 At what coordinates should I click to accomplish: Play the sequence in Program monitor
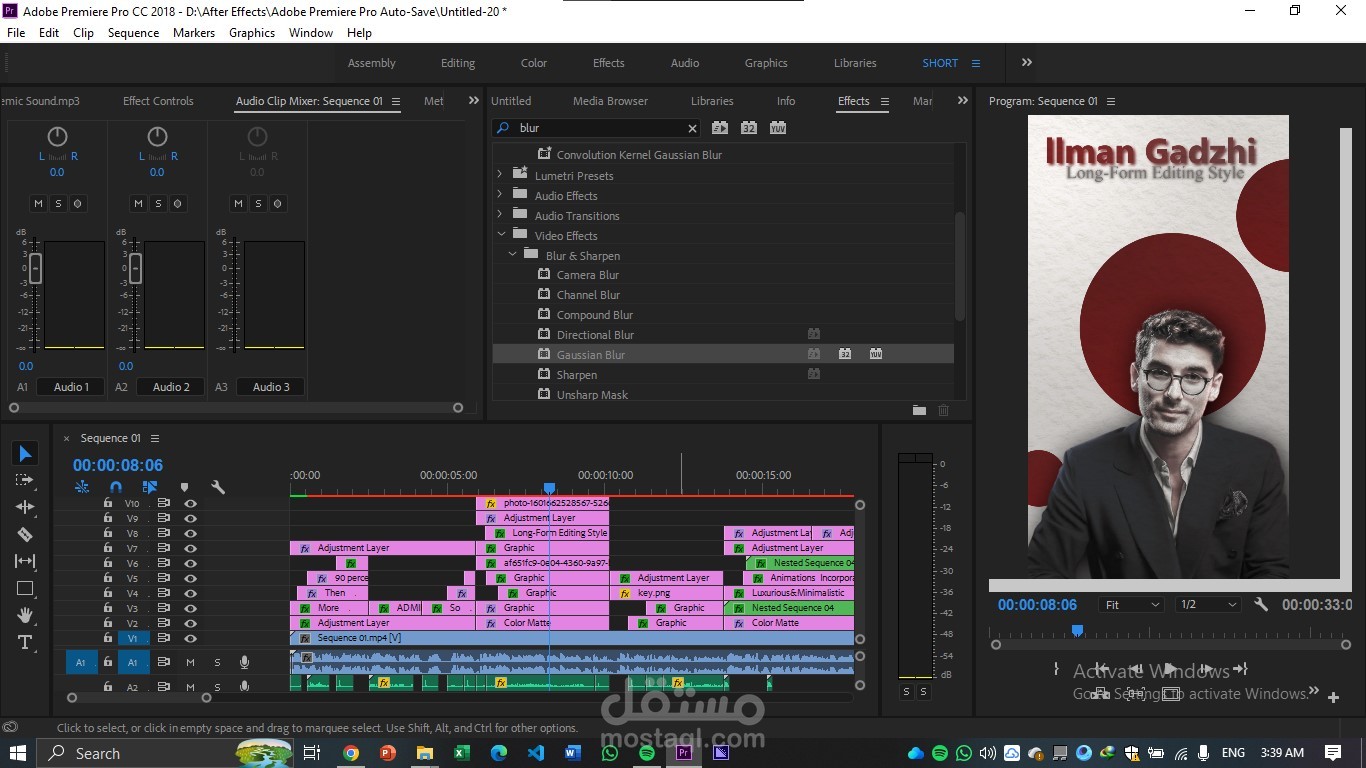pyautogui.click(x=1170, y=669)
